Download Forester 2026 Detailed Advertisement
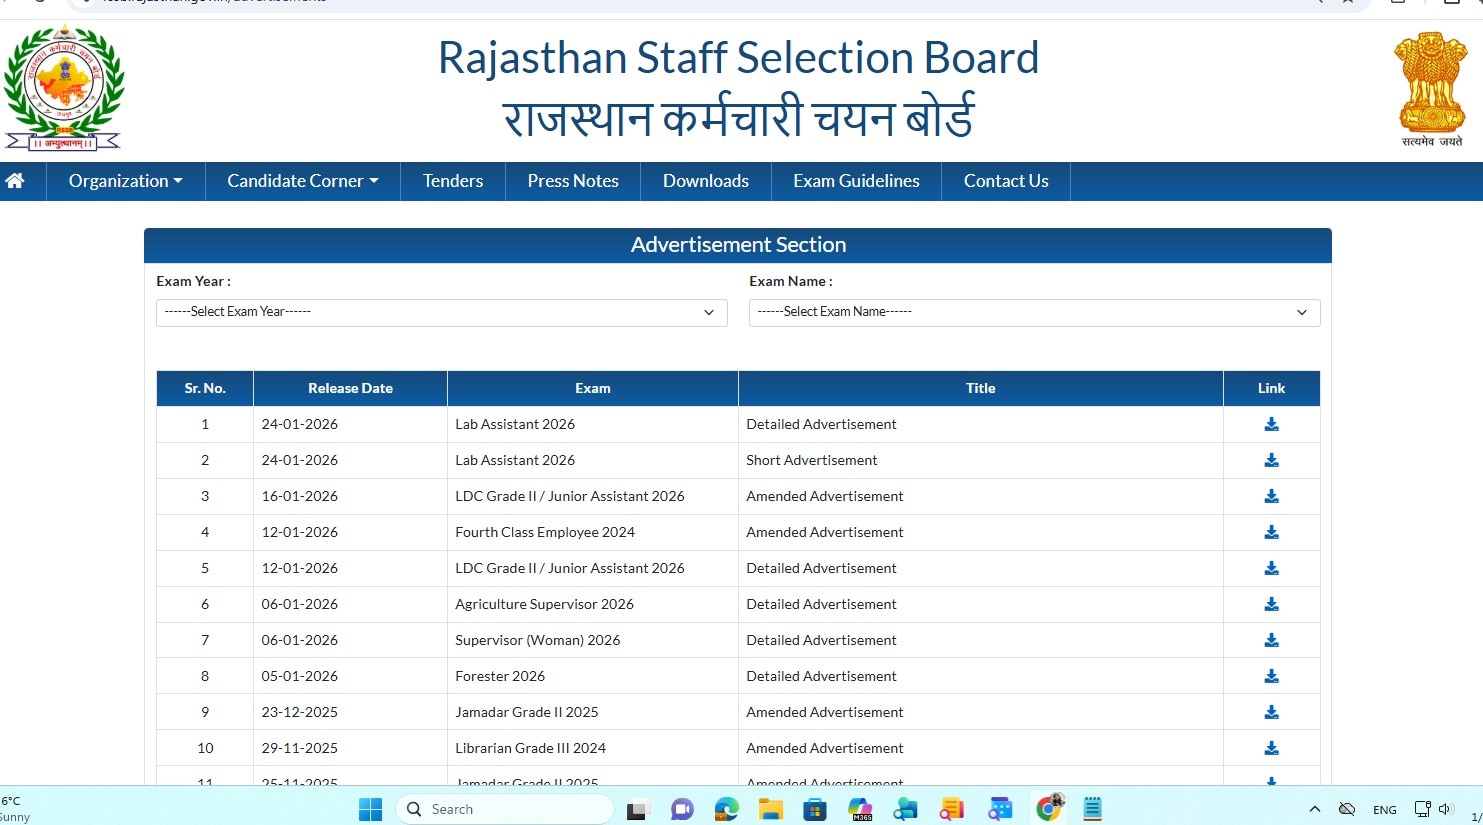 1271,676
